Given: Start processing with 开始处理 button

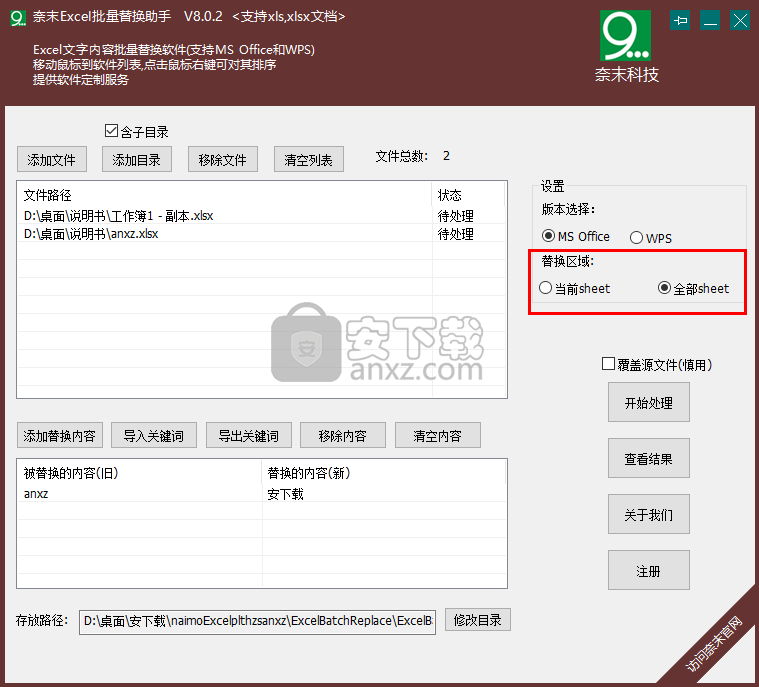Looking at the screenshot, I should point(649,402).
